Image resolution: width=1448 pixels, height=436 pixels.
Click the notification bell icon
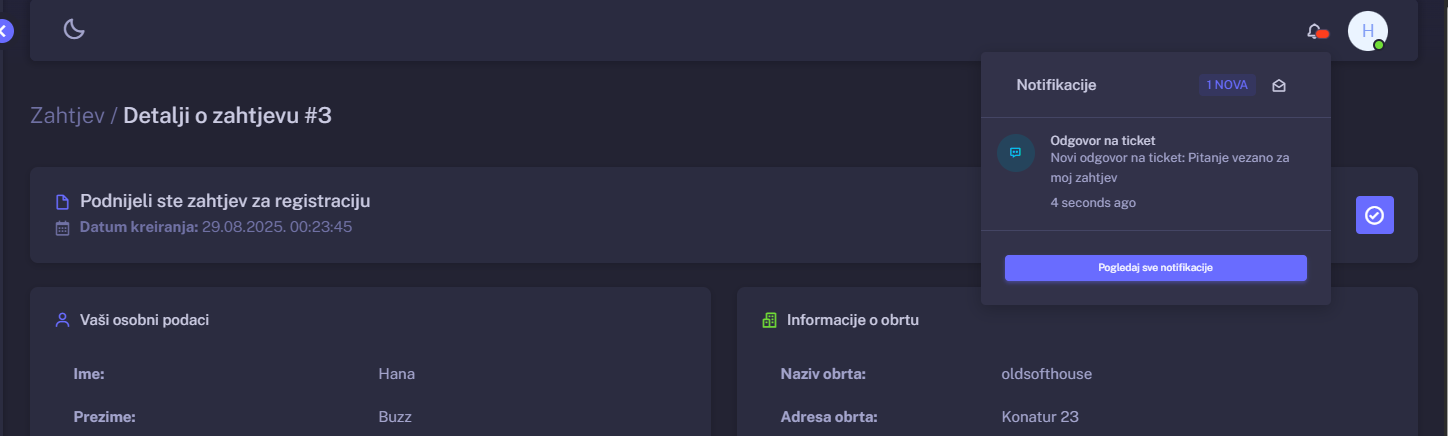pyautogui.click(x=1314, y=32)
